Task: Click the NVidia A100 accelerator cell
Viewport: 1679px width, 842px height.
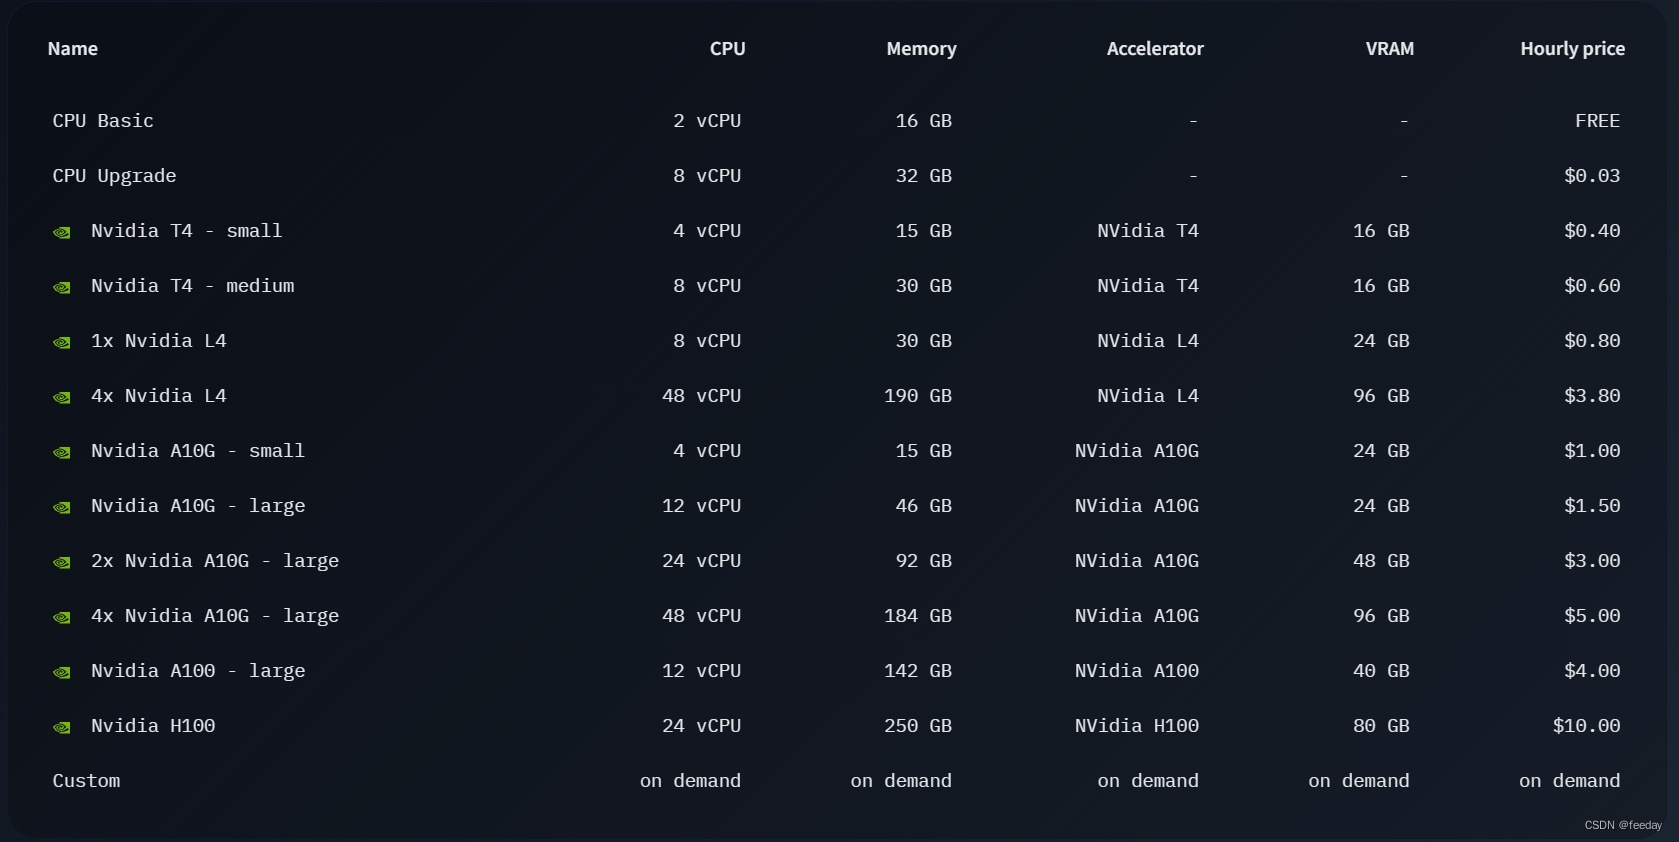Action: (1137, 671)
